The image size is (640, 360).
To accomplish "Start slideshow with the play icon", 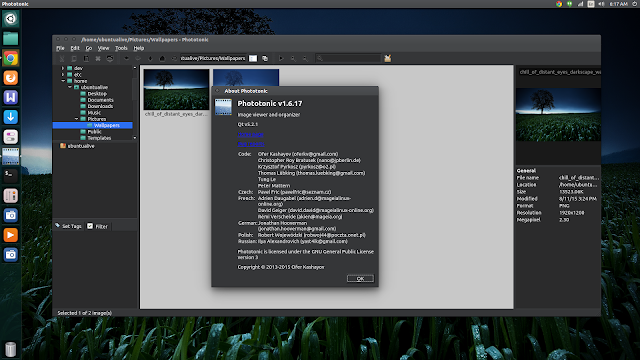I will coord(281,58).
